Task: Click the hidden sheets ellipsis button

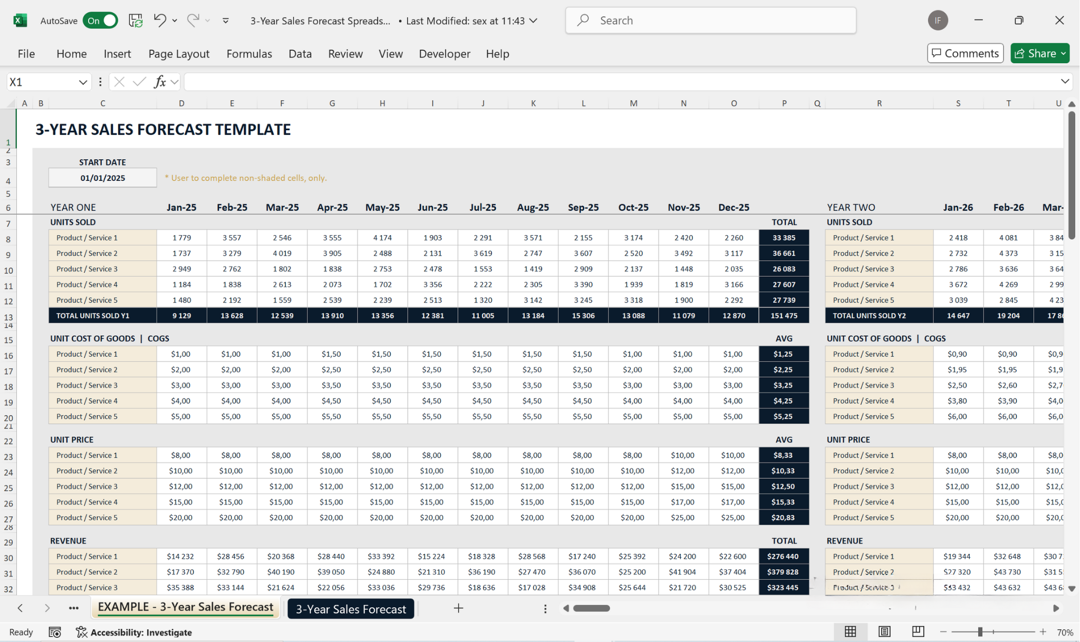Action: coord(74,608)
